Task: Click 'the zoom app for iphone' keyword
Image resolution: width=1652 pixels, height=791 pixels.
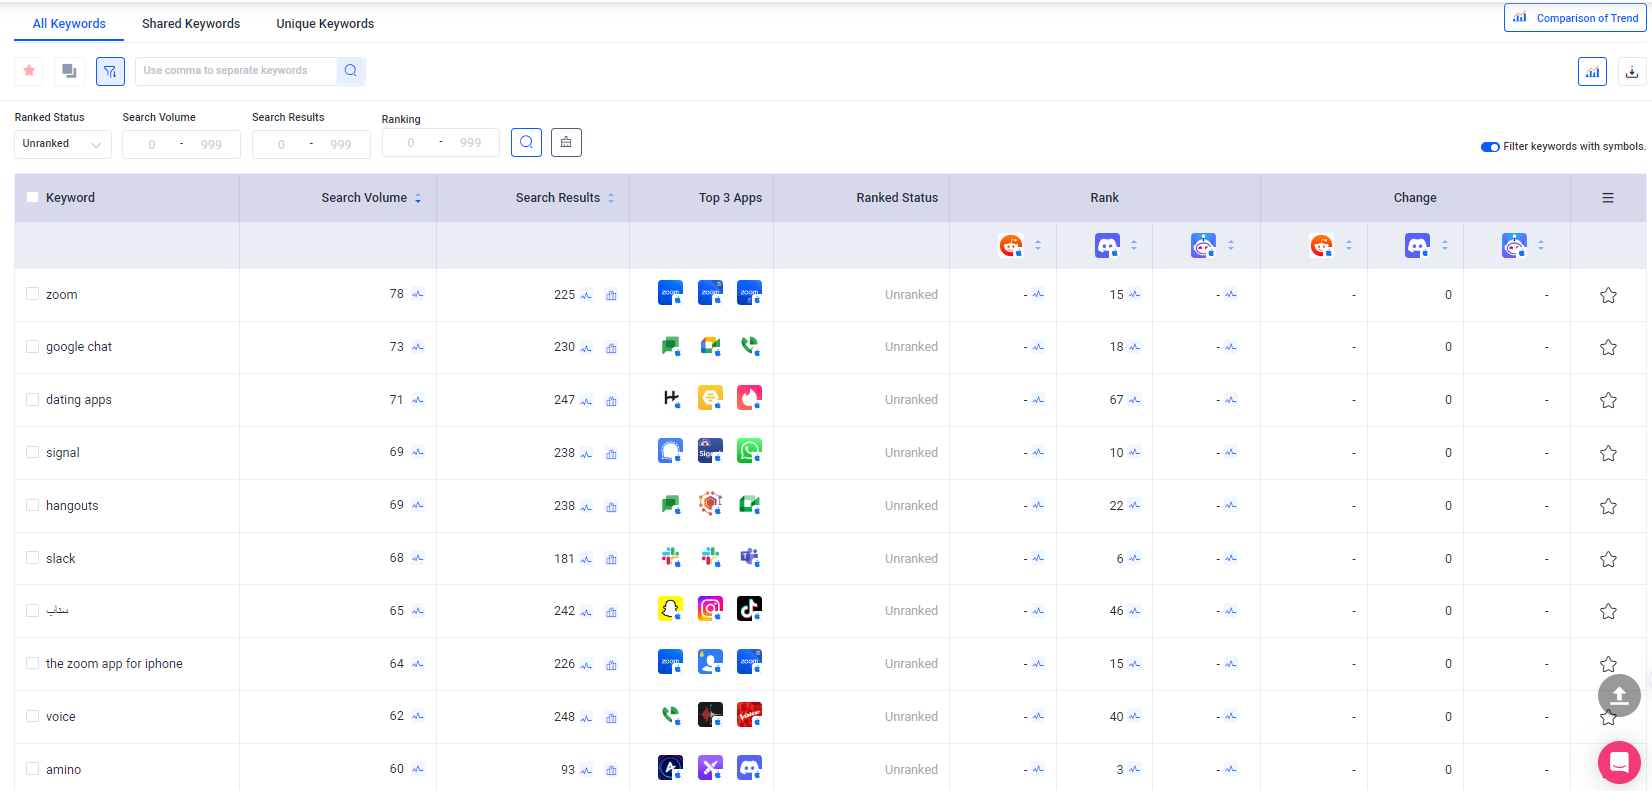Action: pyautogui.click(x=114, y=664)
